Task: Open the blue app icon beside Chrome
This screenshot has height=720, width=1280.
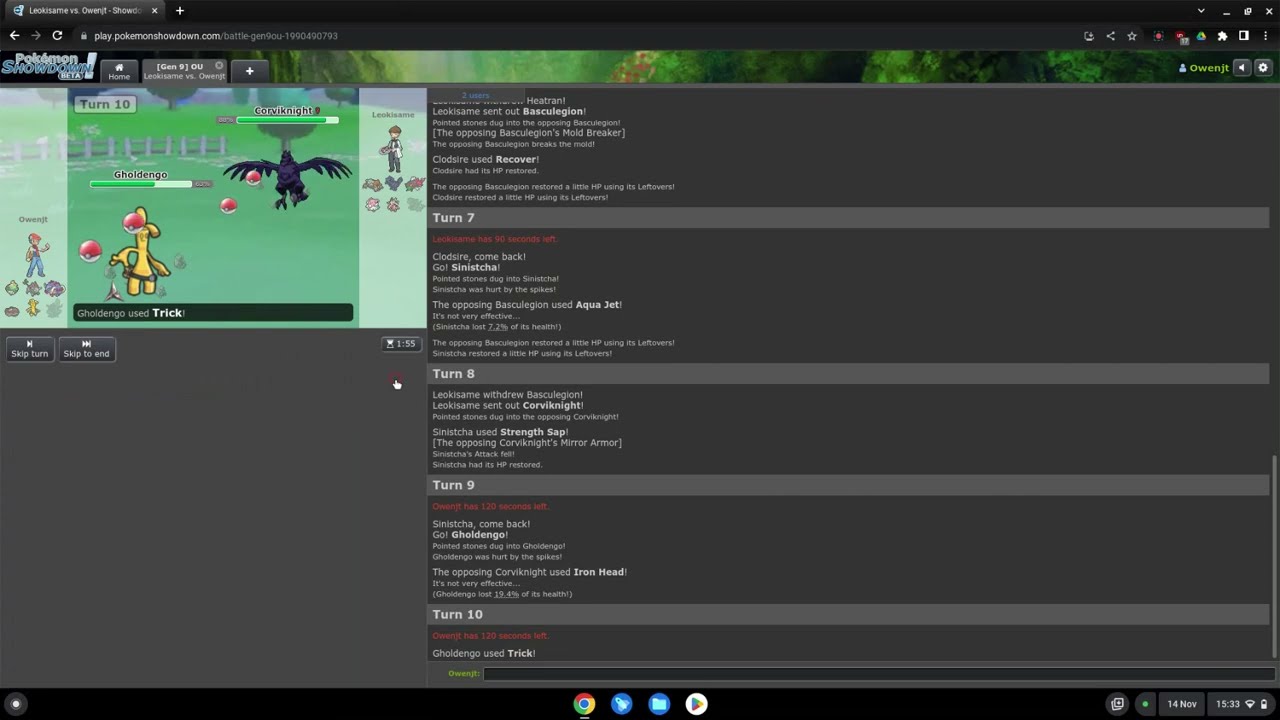Action: tap(622, 704)
